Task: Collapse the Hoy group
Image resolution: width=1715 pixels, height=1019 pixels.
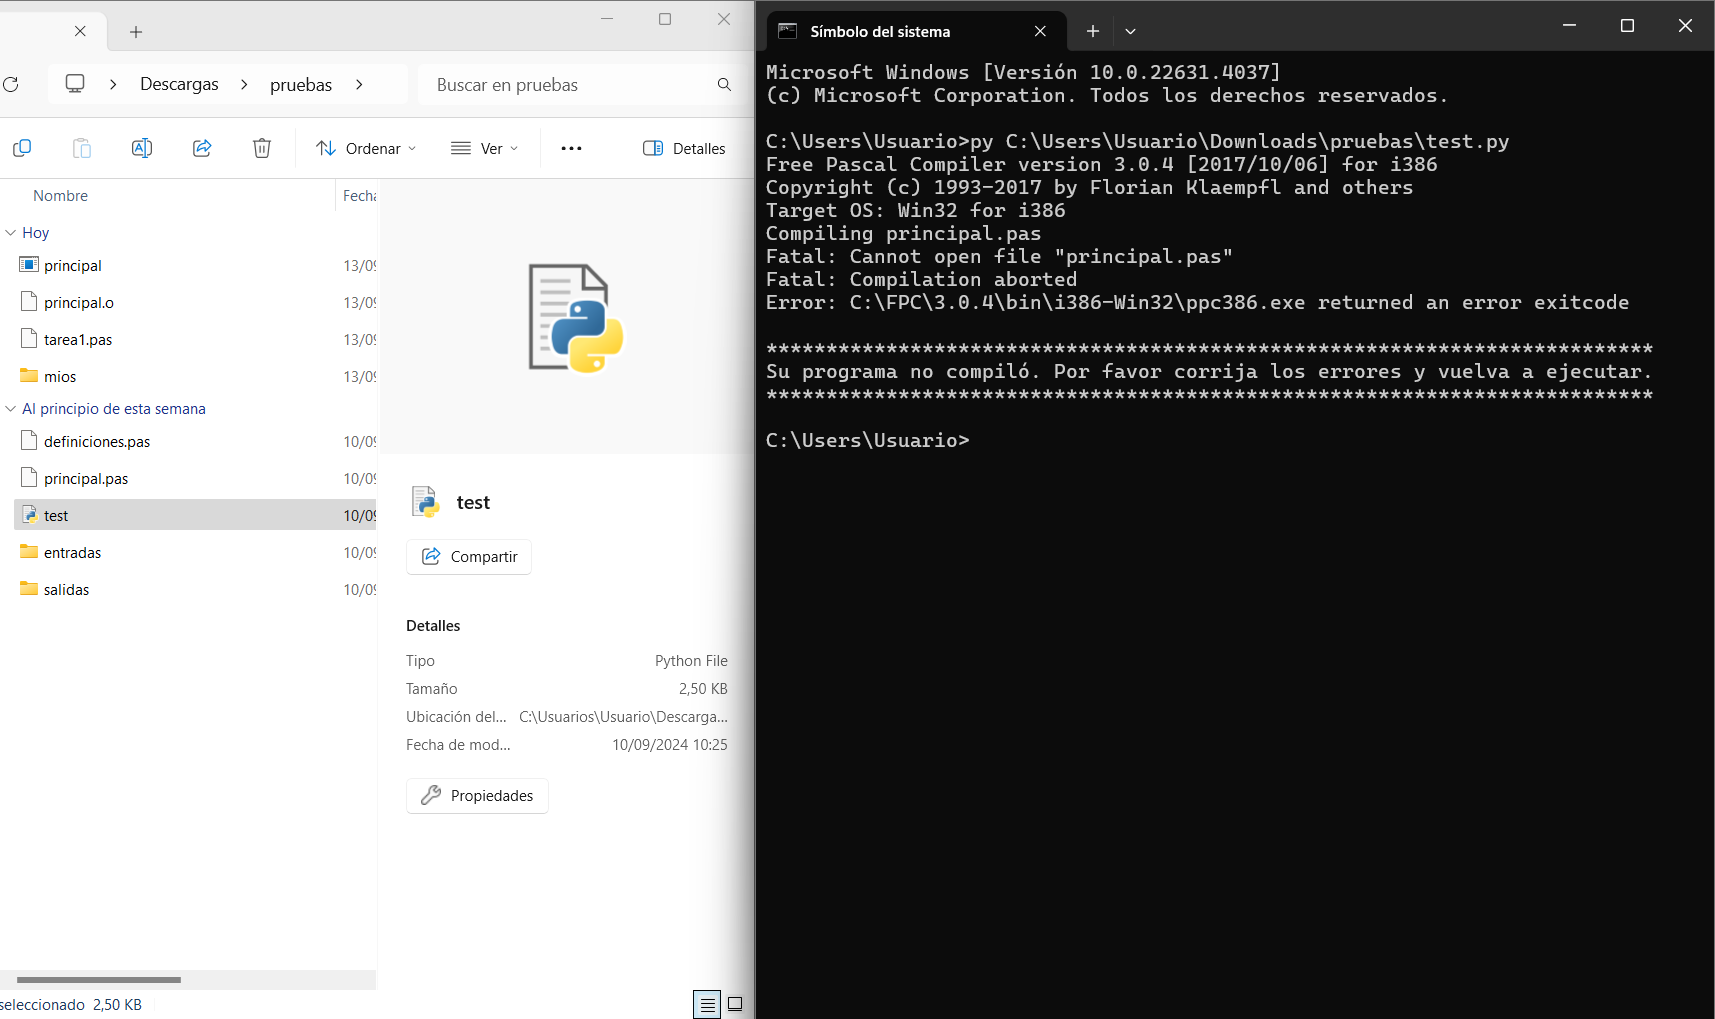Action: coord(10,232)
